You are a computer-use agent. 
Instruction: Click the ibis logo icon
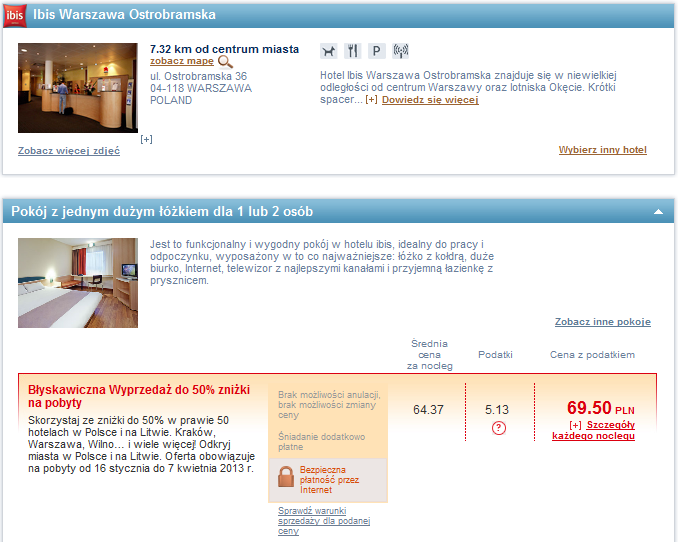tap(15, 16)
